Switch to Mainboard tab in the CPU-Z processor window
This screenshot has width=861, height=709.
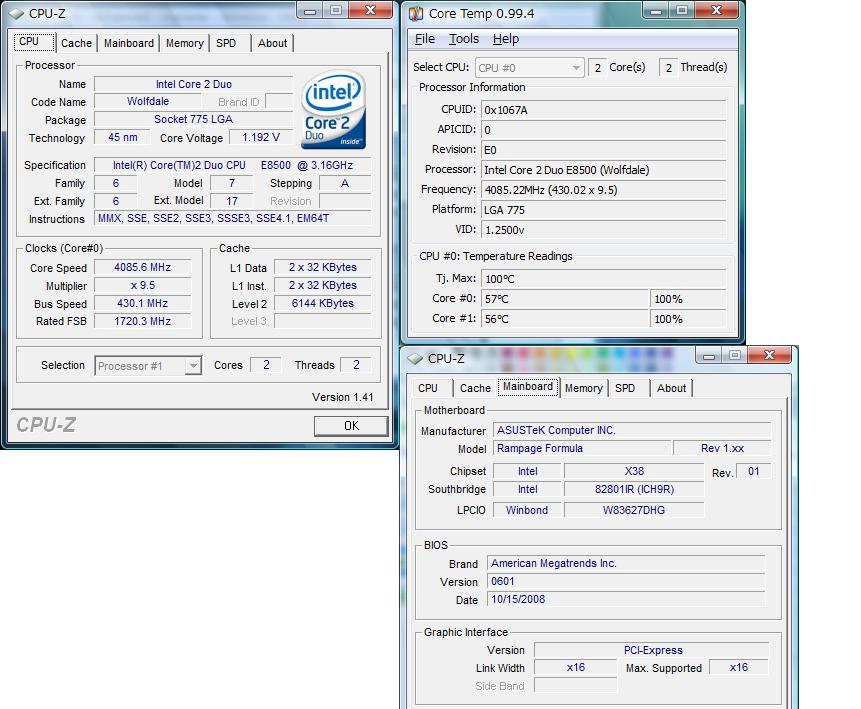click(129, 43)
